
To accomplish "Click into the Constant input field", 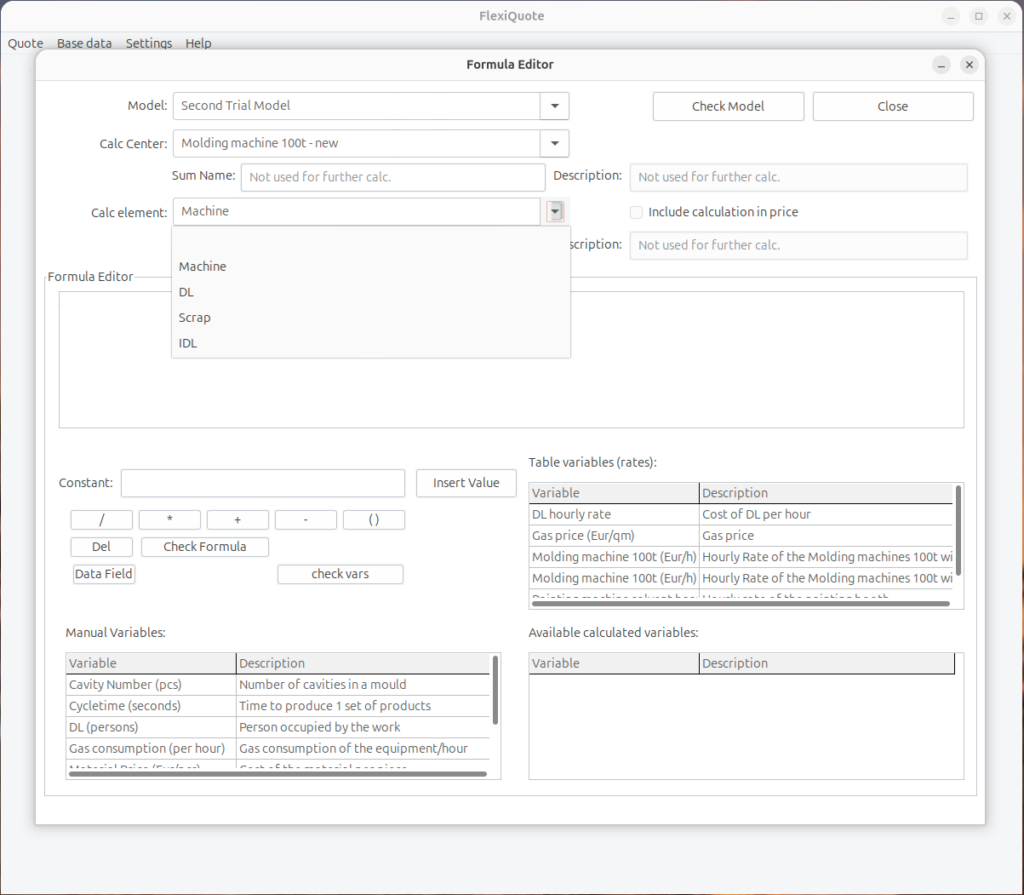I will pyautogui.click(x=262, y=483).
